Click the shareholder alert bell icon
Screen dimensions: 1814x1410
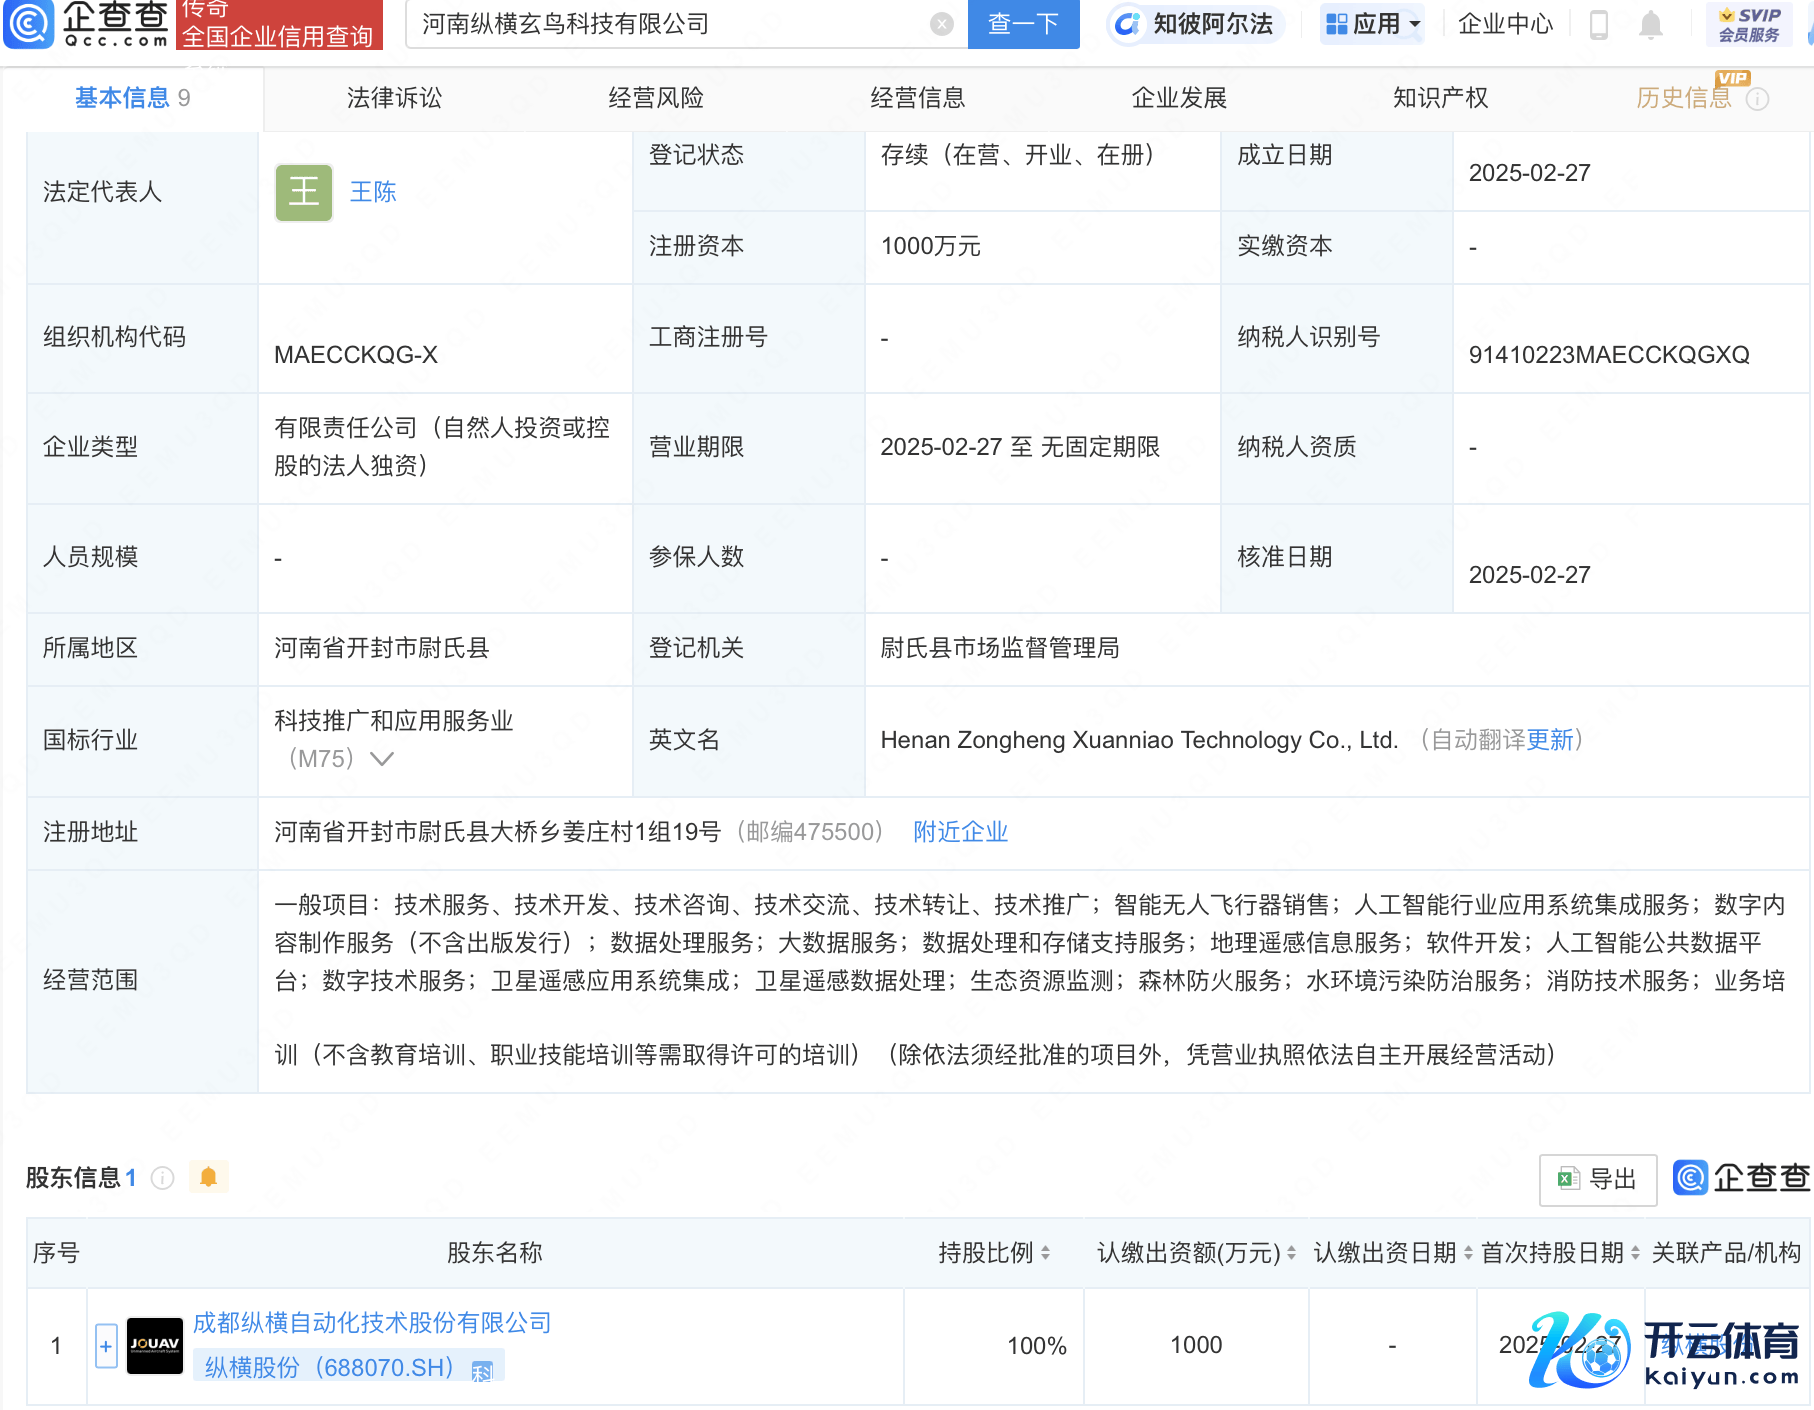(208, 1177)
